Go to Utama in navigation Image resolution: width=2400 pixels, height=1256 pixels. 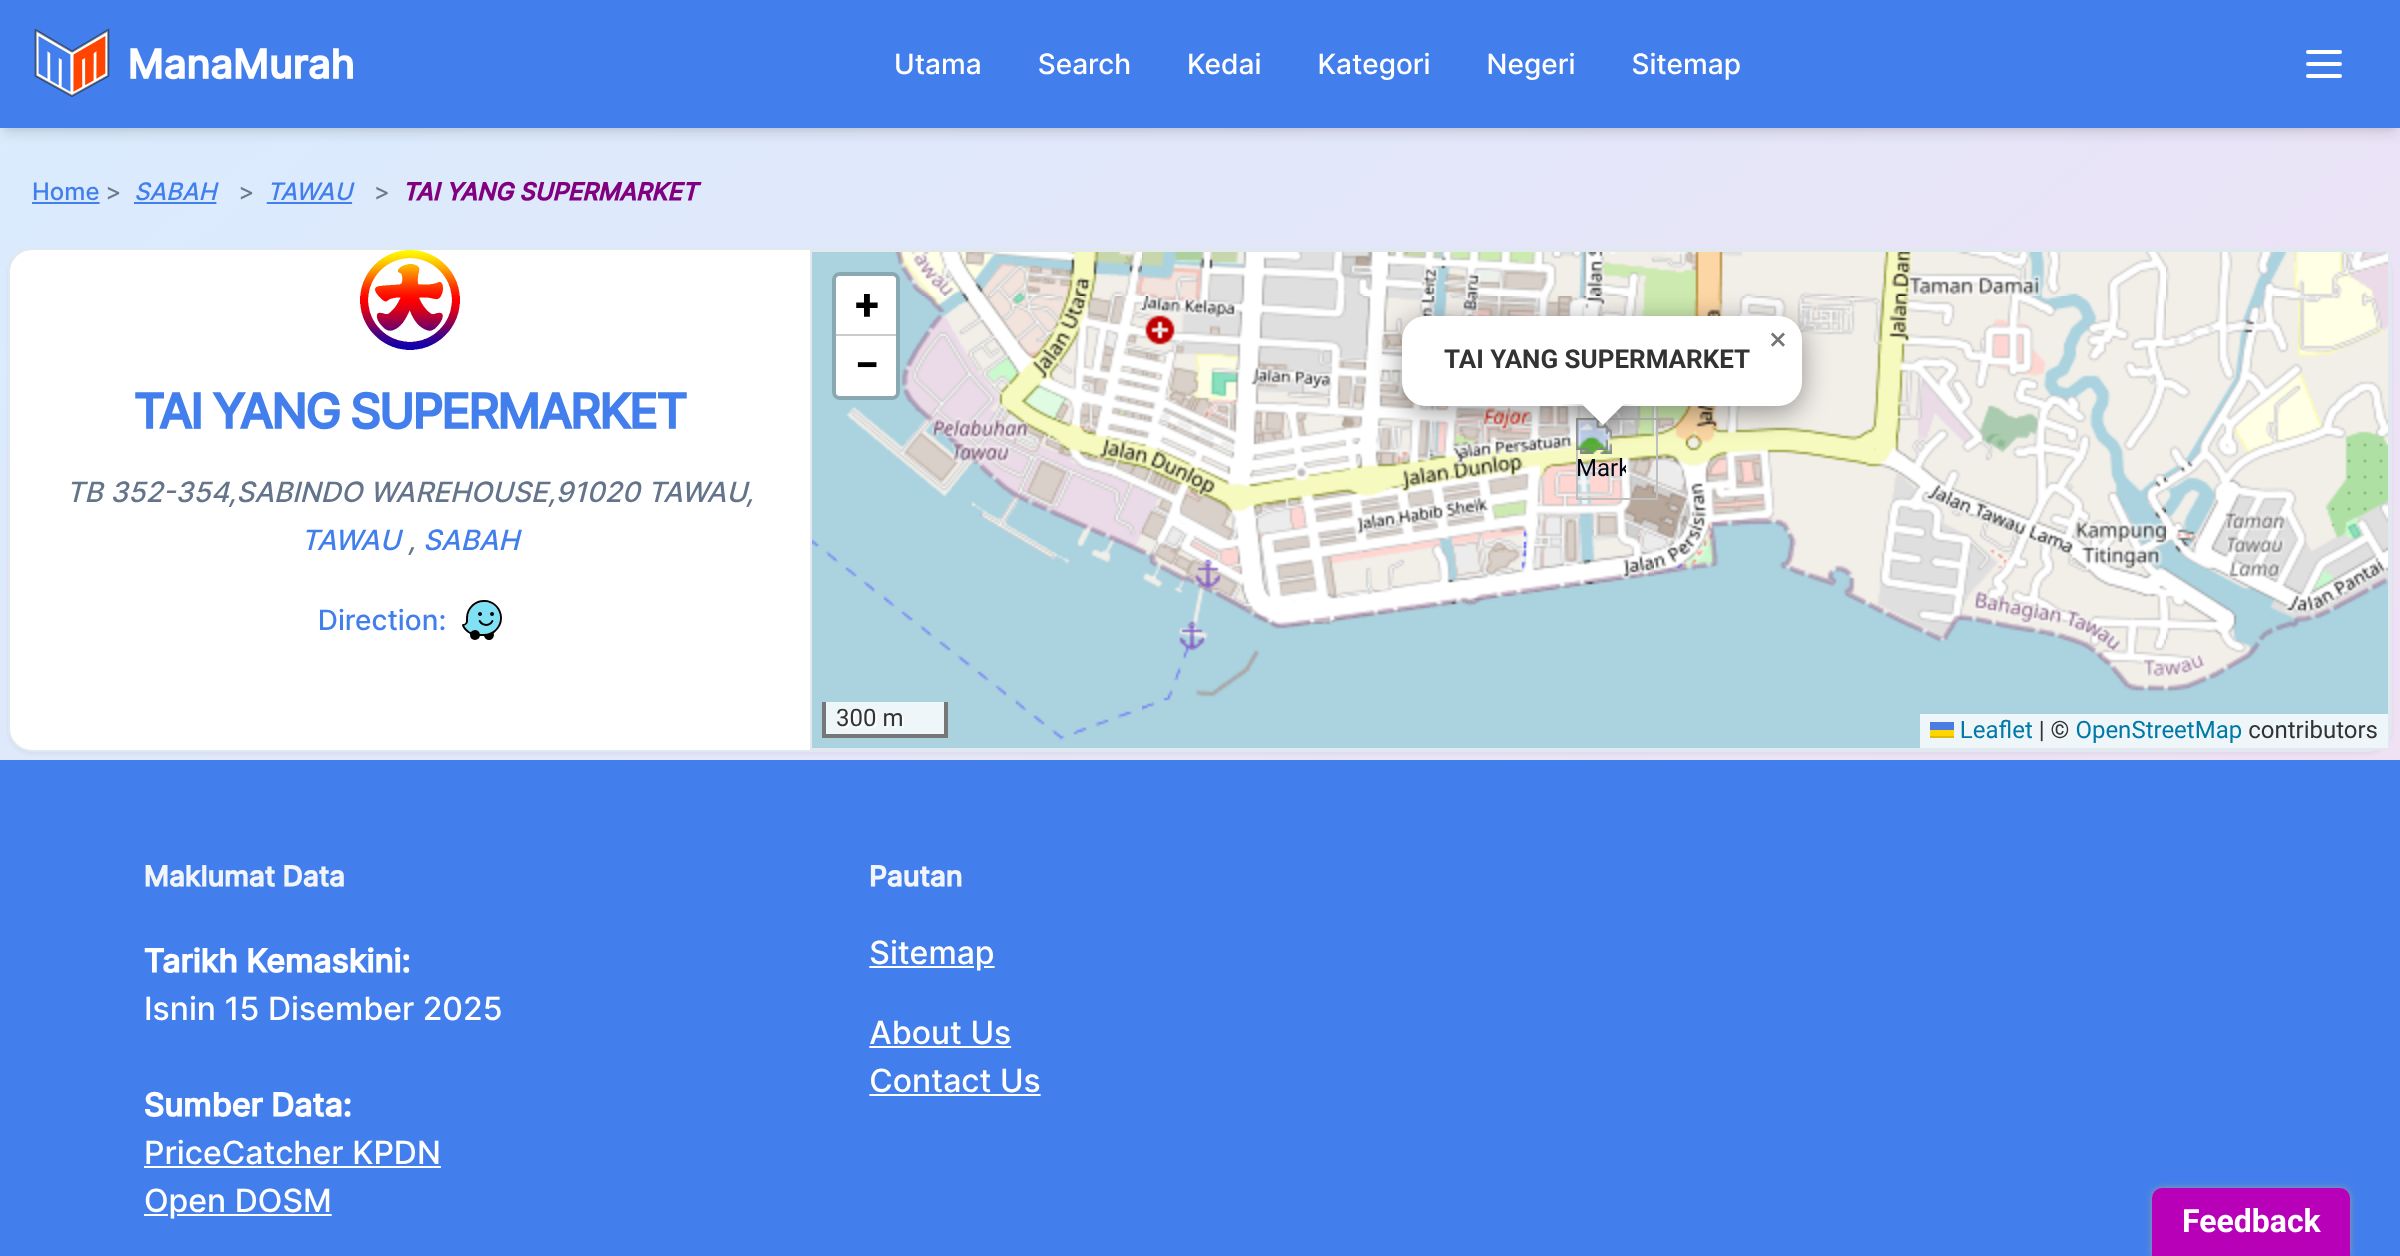(937, 64)
